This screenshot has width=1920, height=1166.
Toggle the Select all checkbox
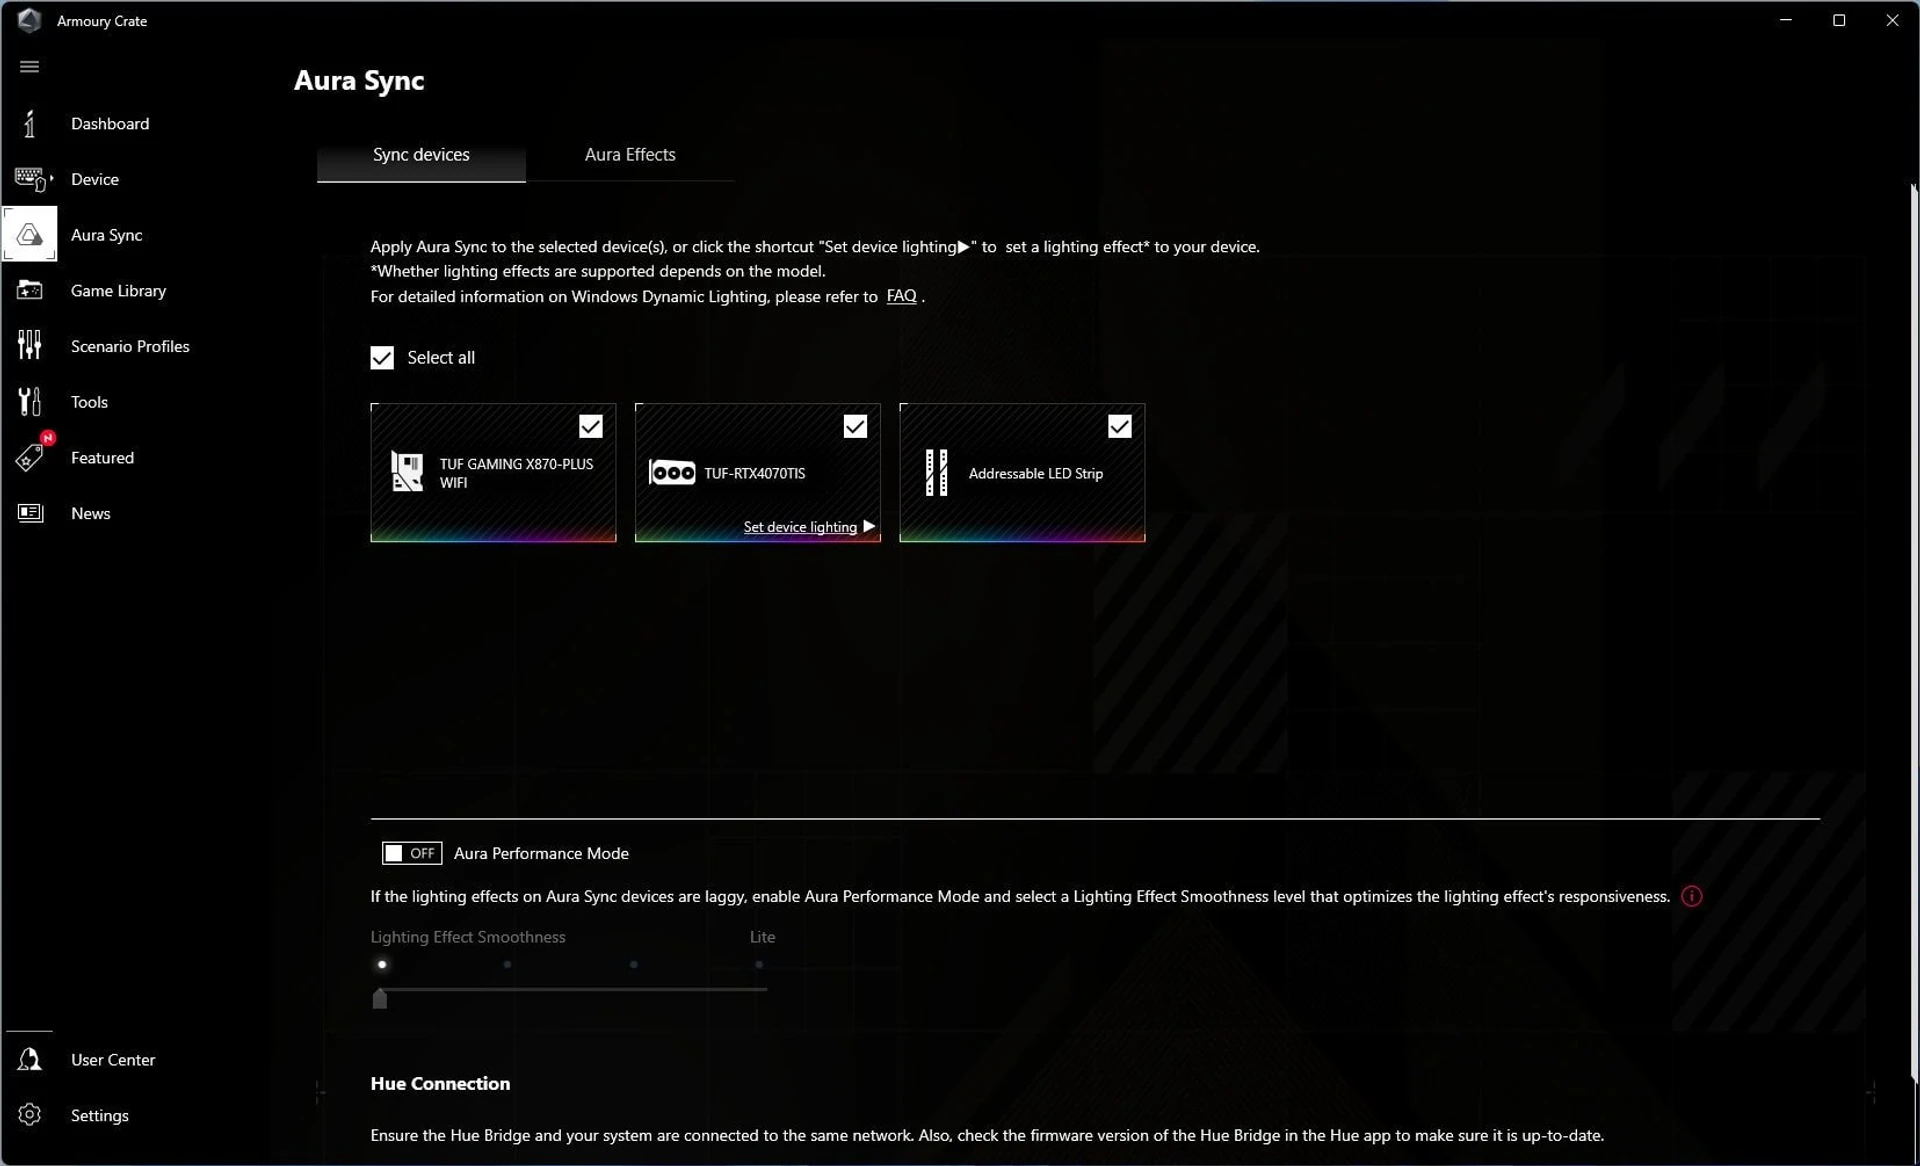point(382,358)
